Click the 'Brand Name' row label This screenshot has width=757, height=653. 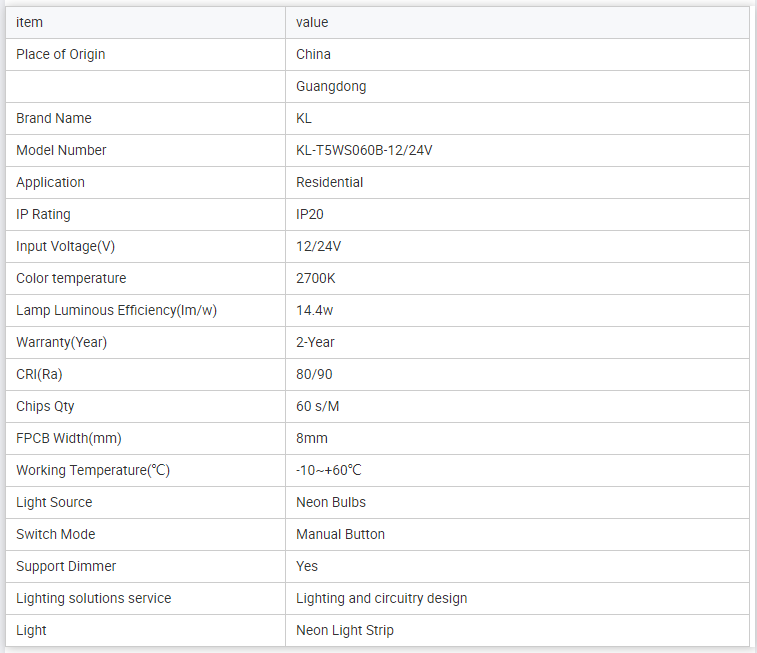click(54, 118)
